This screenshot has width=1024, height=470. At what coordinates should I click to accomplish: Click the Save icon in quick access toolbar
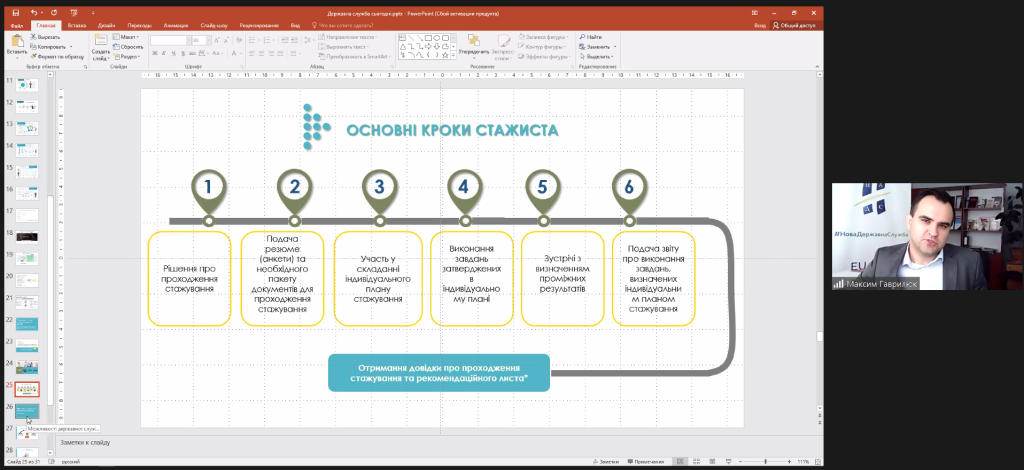click(x=15, y=14)
